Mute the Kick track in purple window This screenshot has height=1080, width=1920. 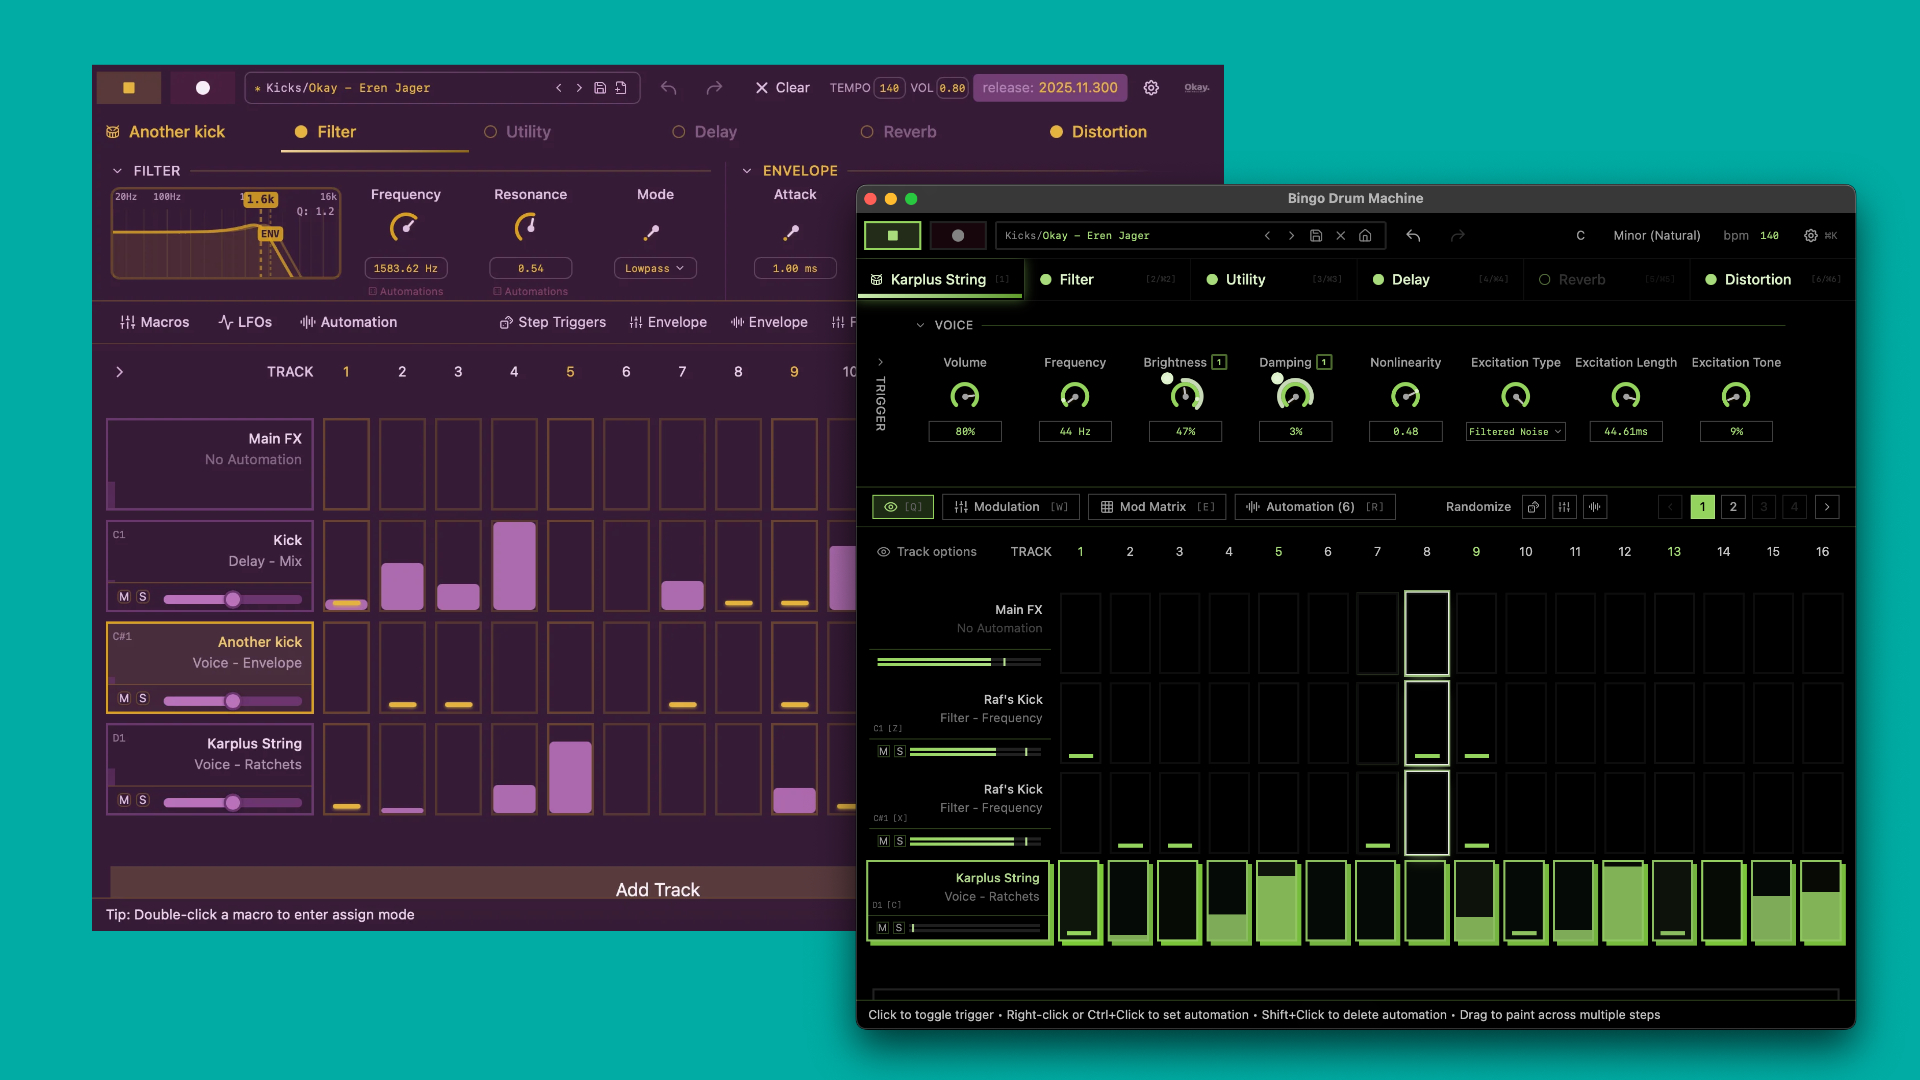124,597
